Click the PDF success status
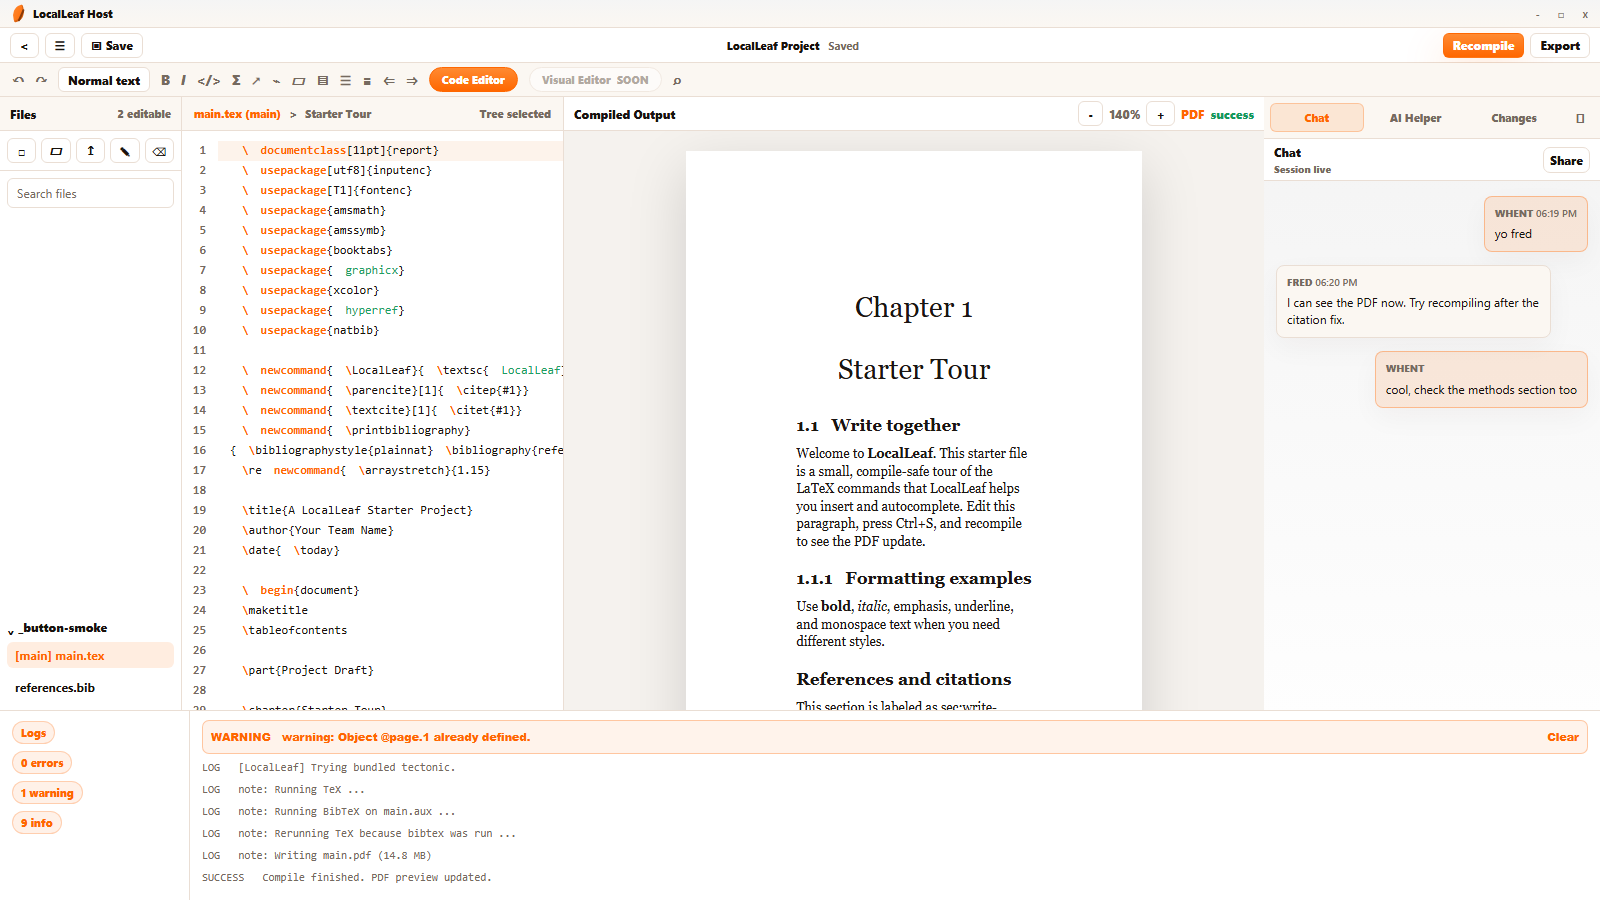 pos(1217,115)
